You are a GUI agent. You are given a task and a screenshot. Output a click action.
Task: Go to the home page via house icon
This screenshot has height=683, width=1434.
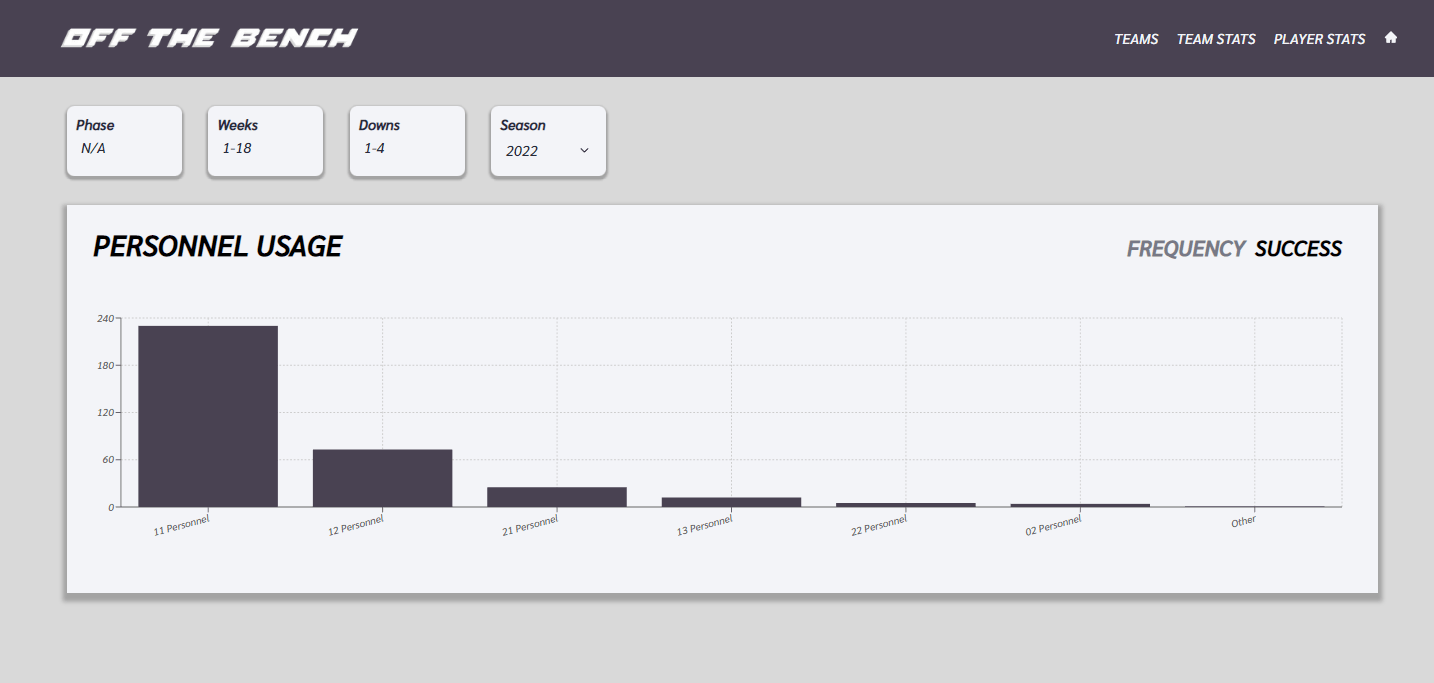click(1390, 38)
